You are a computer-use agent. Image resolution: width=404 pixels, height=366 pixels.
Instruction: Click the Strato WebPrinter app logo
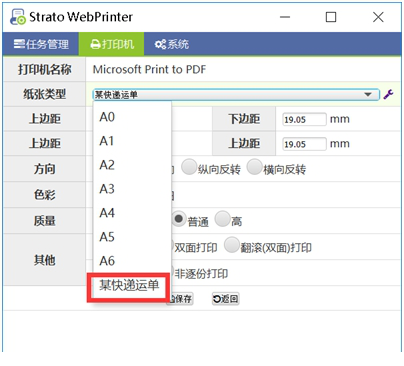coord(17,17)
